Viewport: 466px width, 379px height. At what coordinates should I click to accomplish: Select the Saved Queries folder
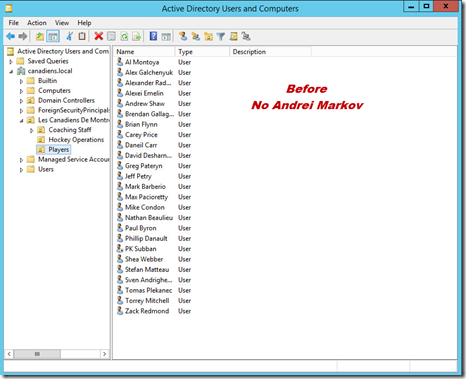click(x=48, y=61)
